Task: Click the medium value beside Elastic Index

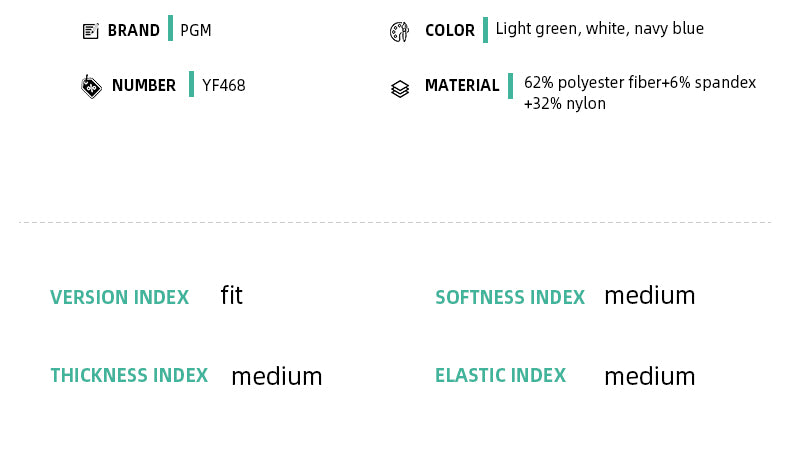Action: (x=650, y=377)
